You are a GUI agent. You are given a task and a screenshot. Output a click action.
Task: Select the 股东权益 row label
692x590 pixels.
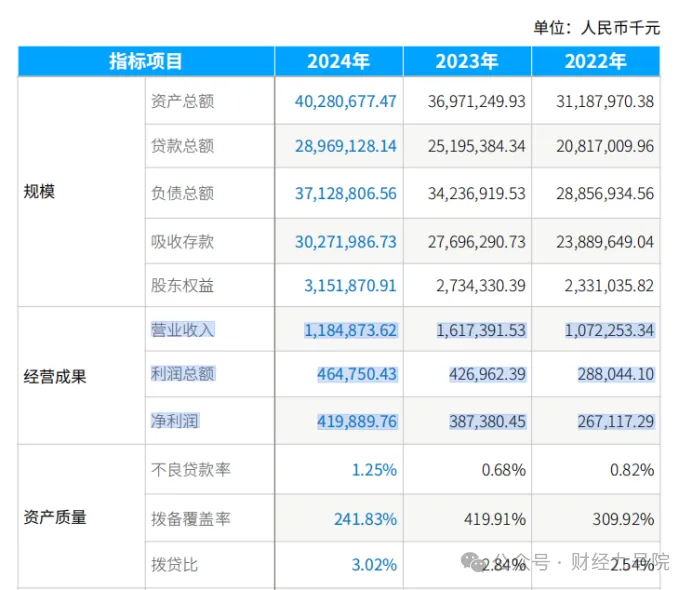point(183,286)
